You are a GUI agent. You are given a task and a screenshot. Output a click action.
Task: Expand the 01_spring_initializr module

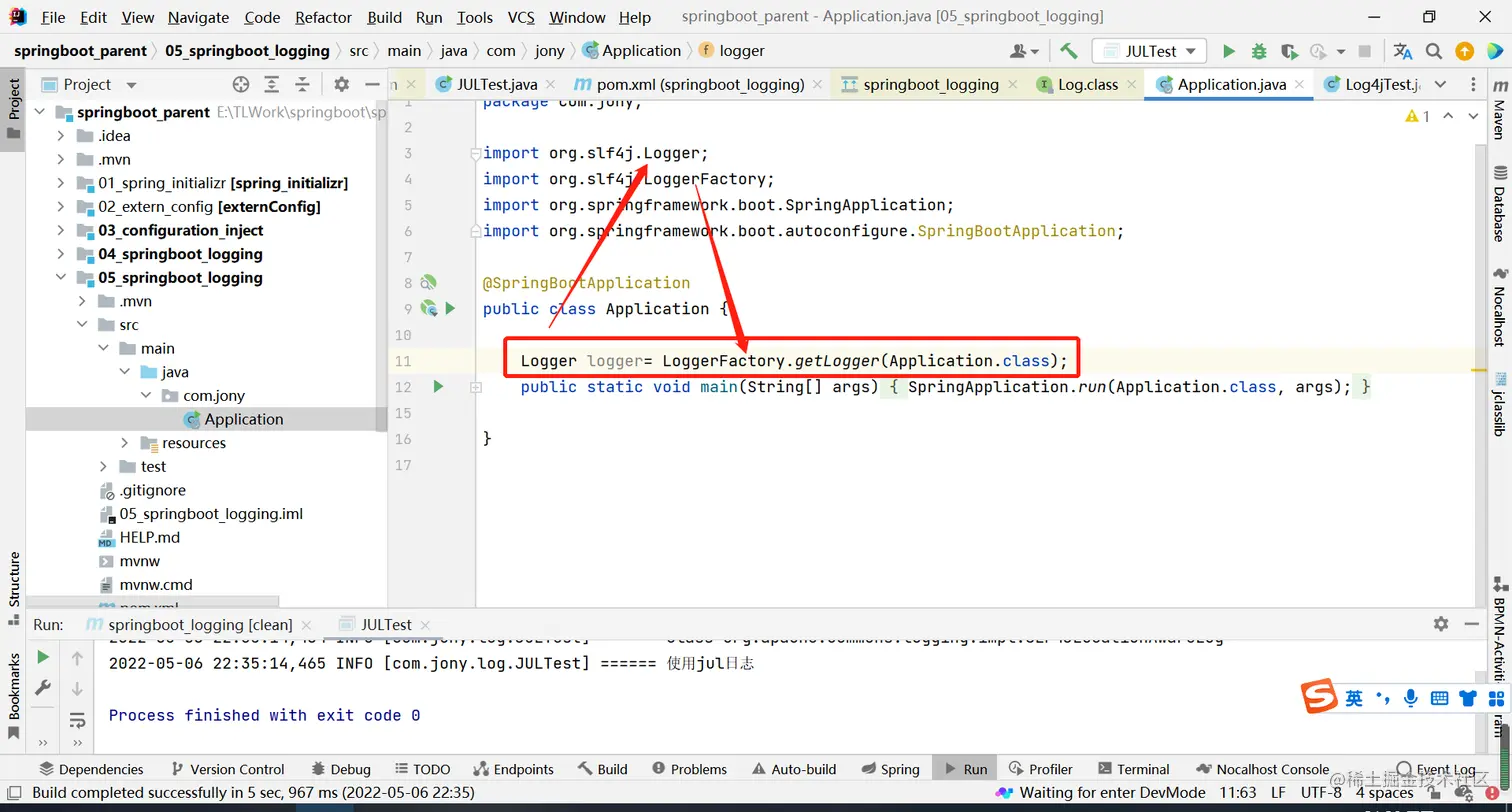tap(61, 183)
